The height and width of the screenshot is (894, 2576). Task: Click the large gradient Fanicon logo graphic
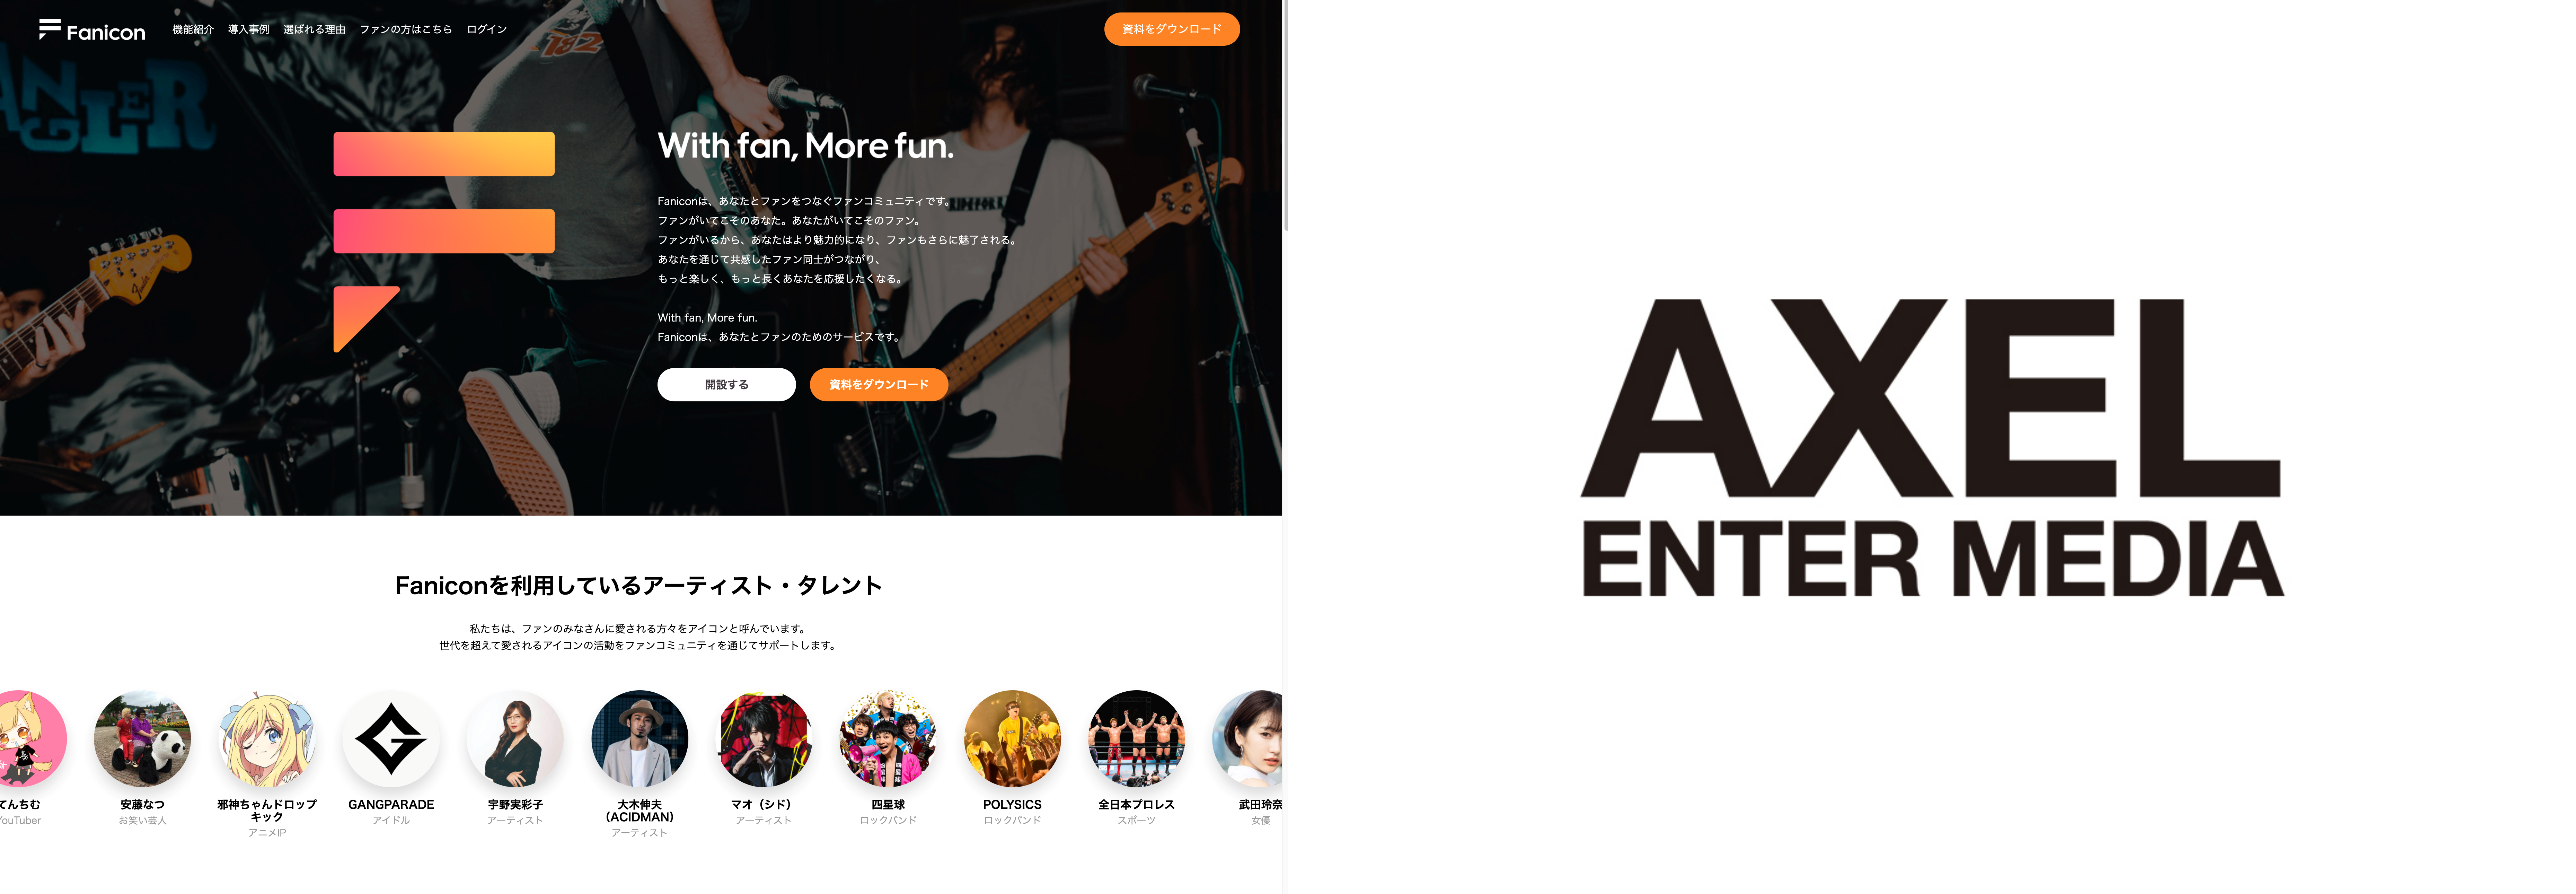click(x=444, y=242)
